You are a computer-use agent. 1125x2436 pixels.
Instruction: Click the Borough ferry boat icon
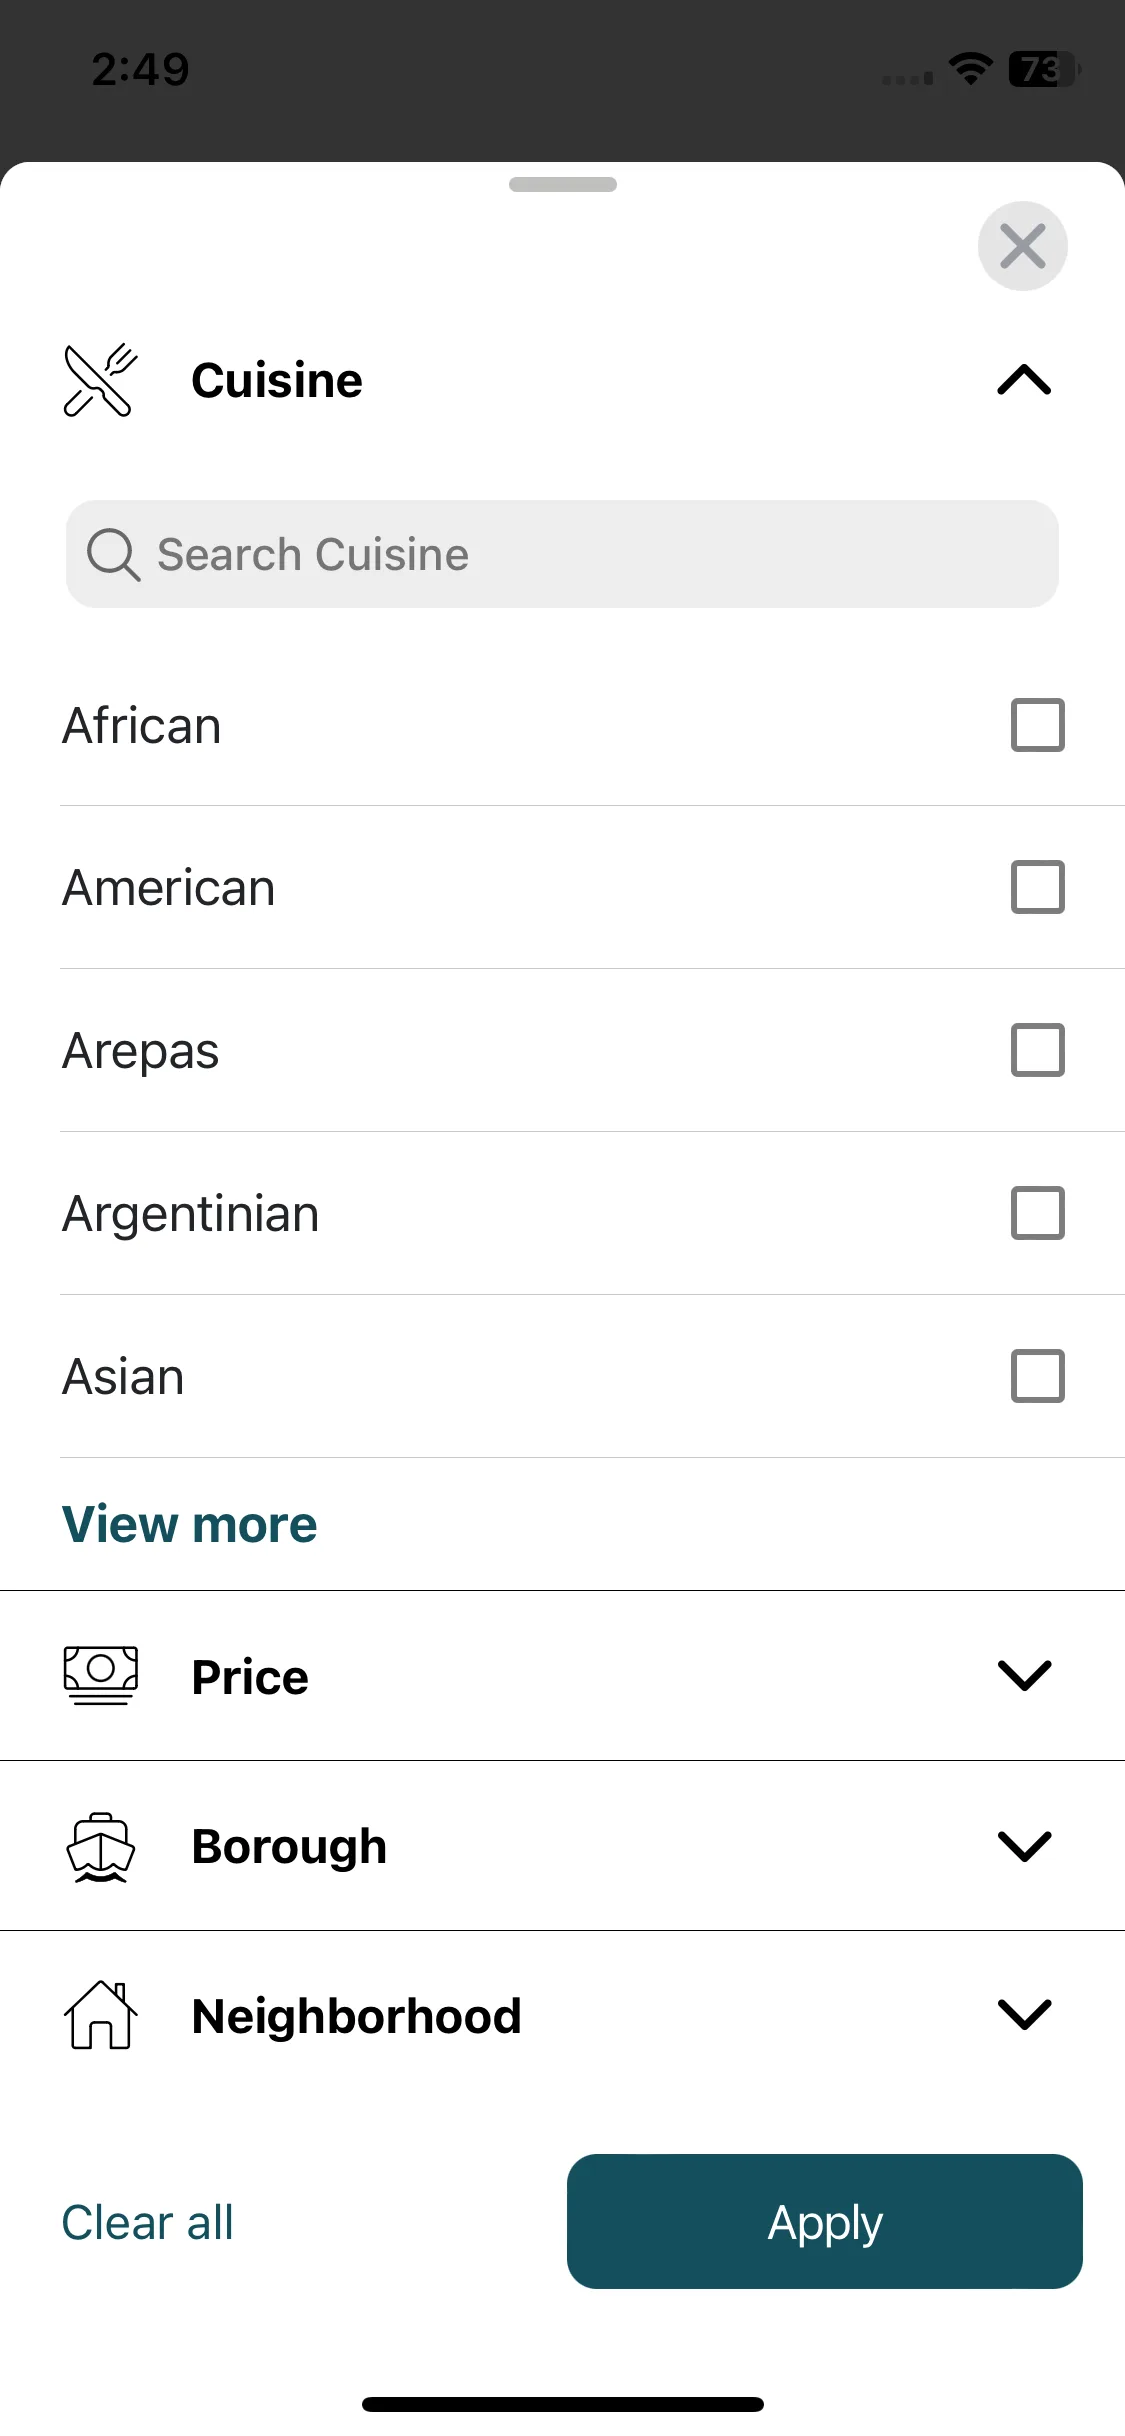pyautogui.click(x=100, y=1846)
